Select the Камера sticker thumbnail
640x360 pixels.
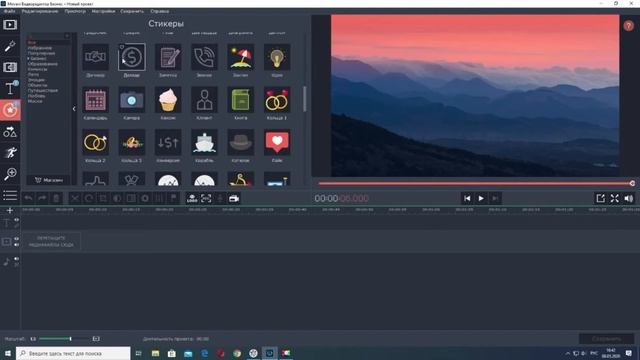pos(131,100)
